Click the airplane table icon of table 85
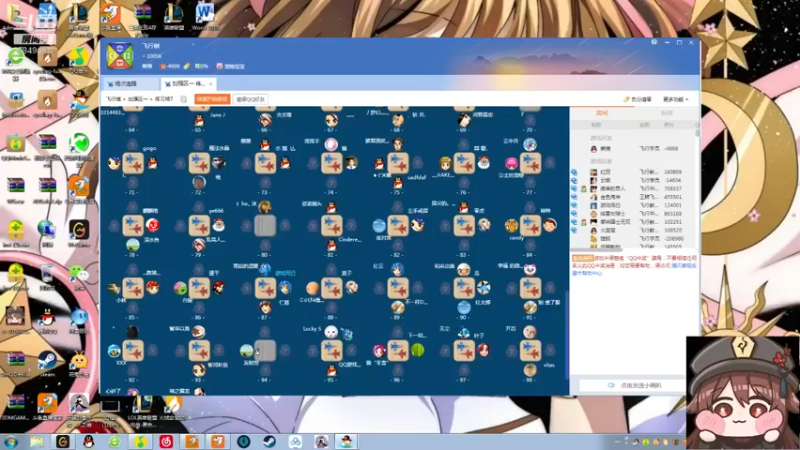Image resolution: width=800 pixels, height=450 pixels. [133, 288]
